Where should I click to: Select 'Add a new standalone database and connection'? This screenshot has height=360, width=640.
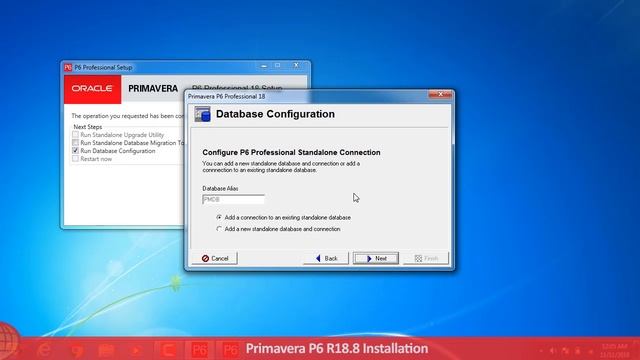click(x=278, y=229)
